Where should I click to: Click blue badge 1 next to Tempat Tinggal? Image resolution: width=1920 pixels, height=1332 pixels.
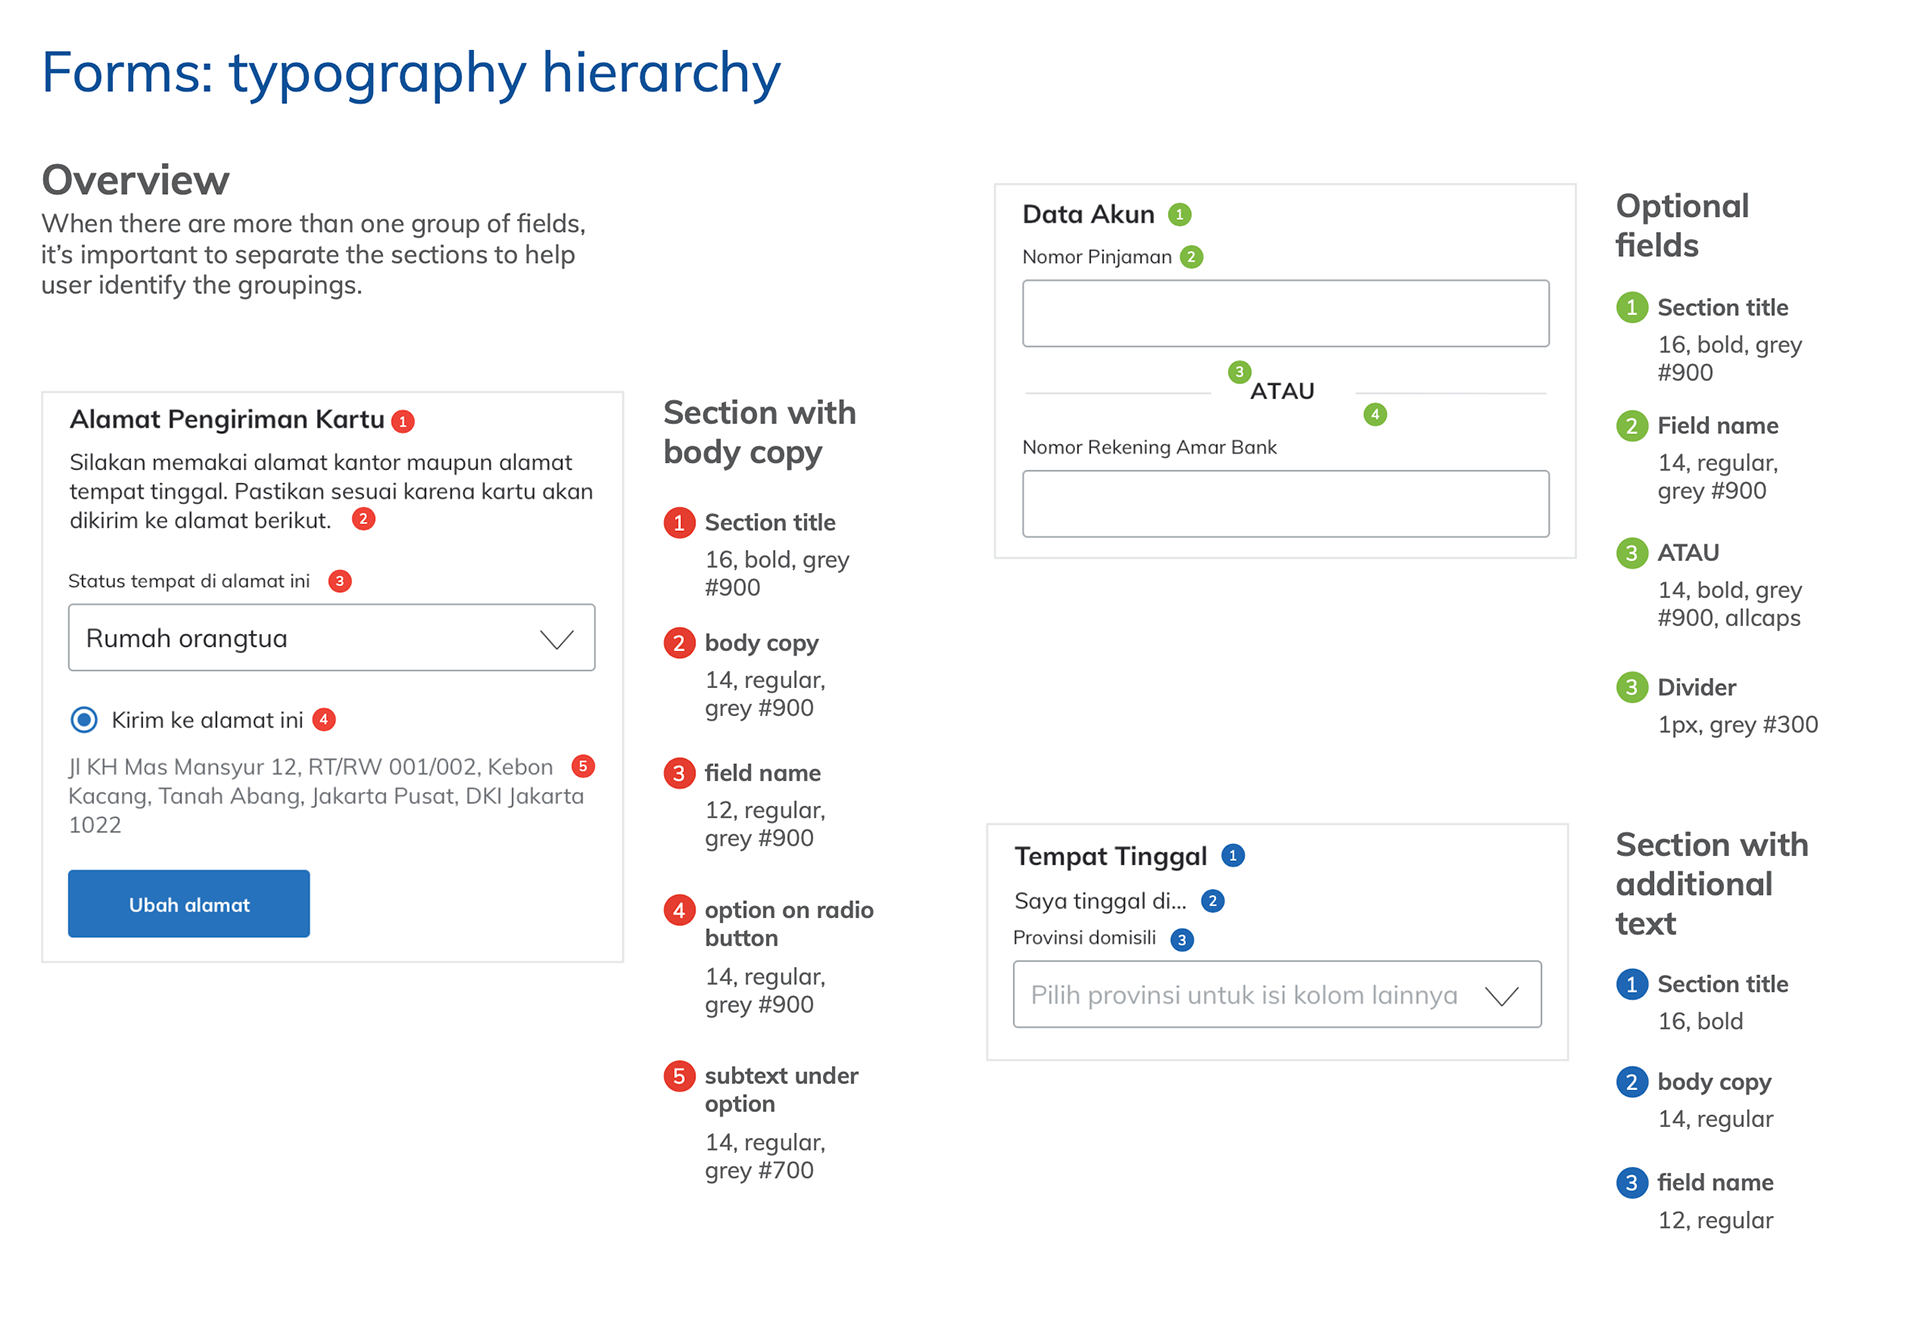coord(1233,856)
